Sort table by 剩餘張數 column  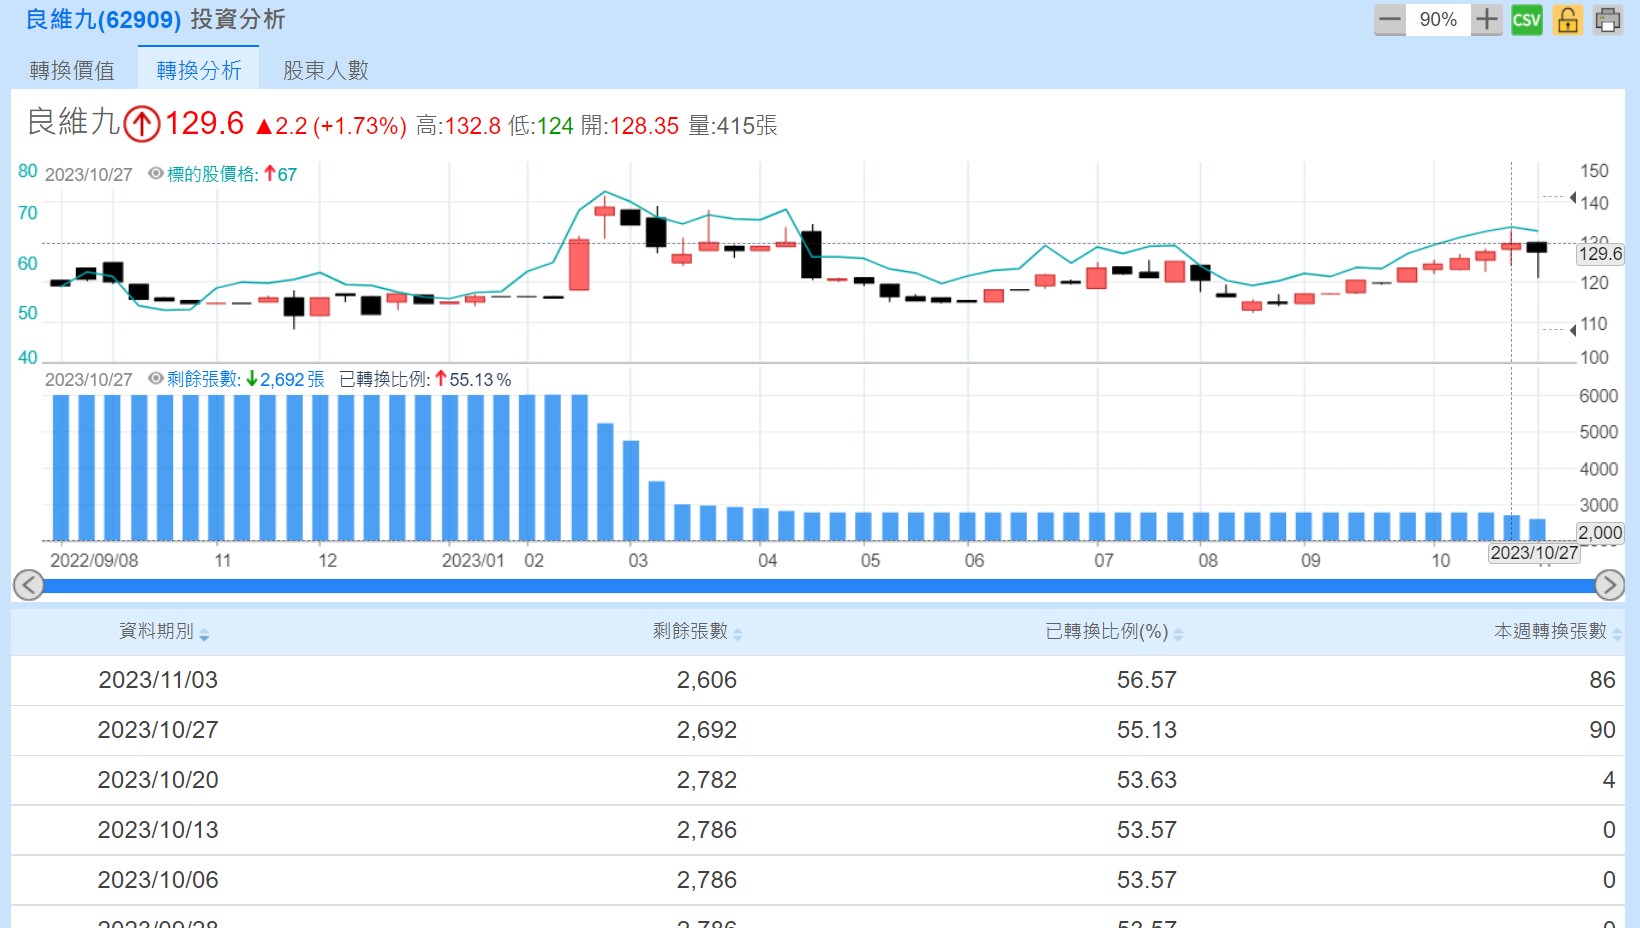697,632
